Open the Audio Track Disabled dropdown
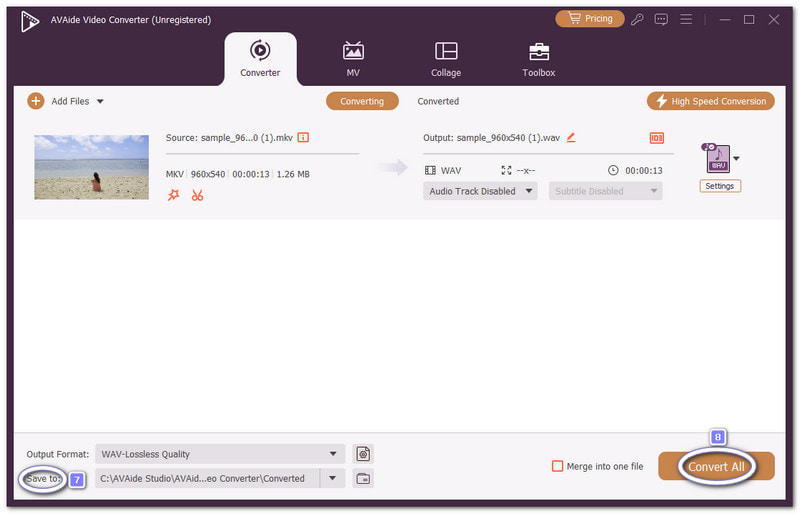The image size is (800, 514). click(x=480, y=191)
